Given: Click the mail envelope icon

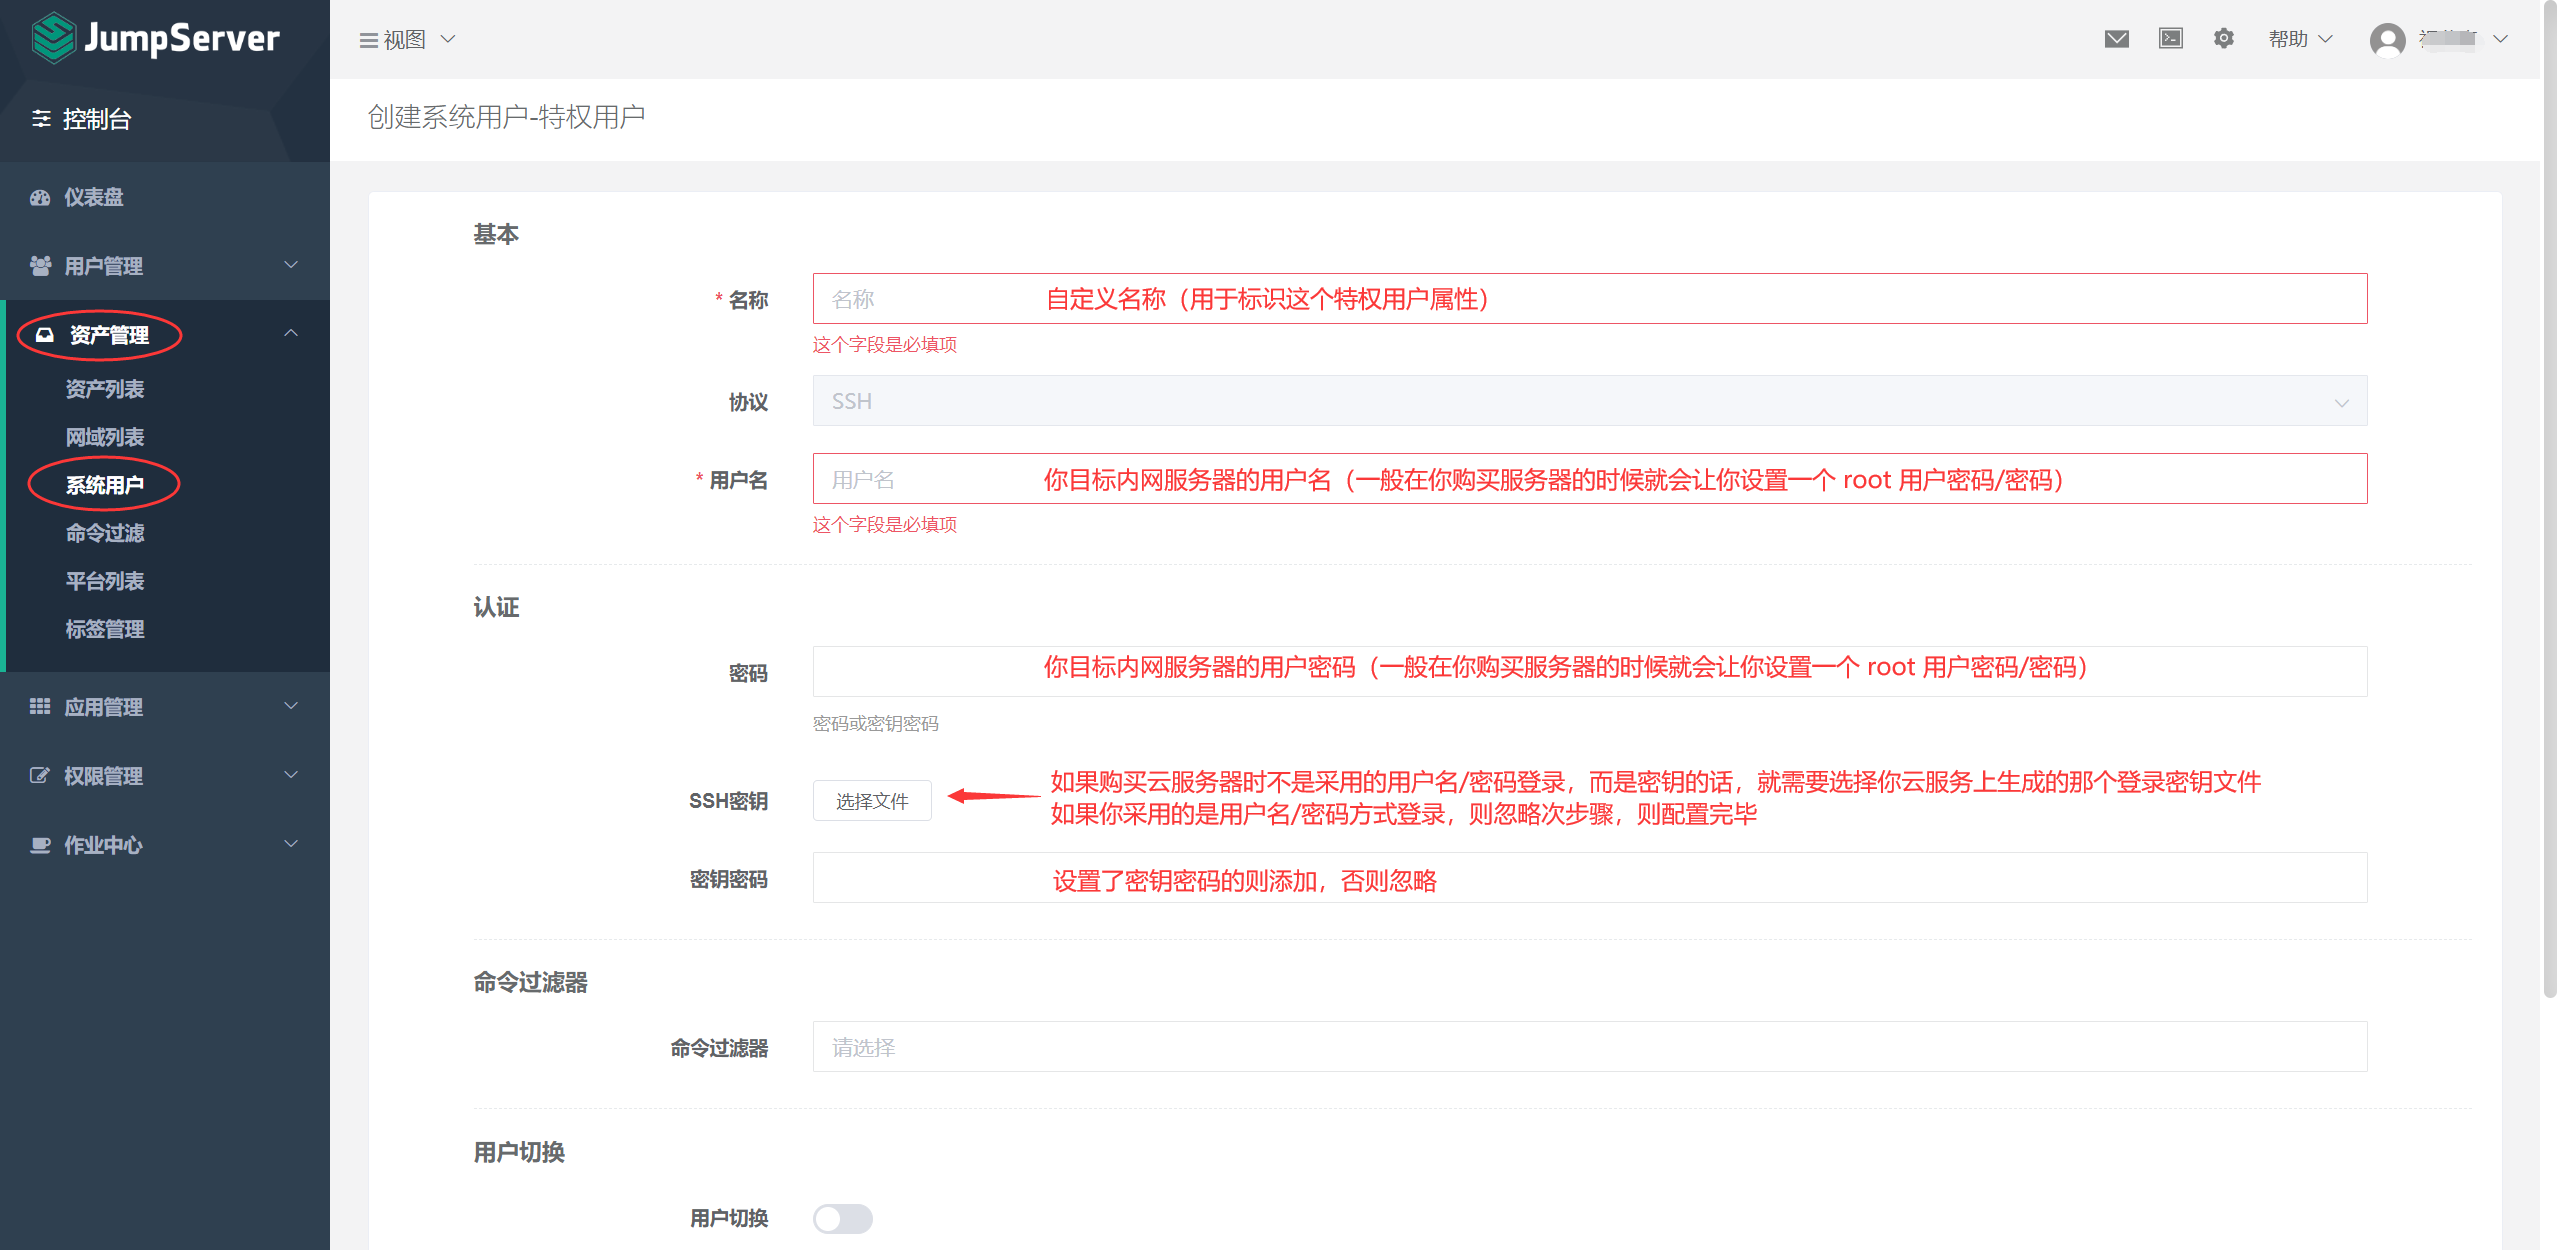Looking at the screenshot, I should 2116,39.
